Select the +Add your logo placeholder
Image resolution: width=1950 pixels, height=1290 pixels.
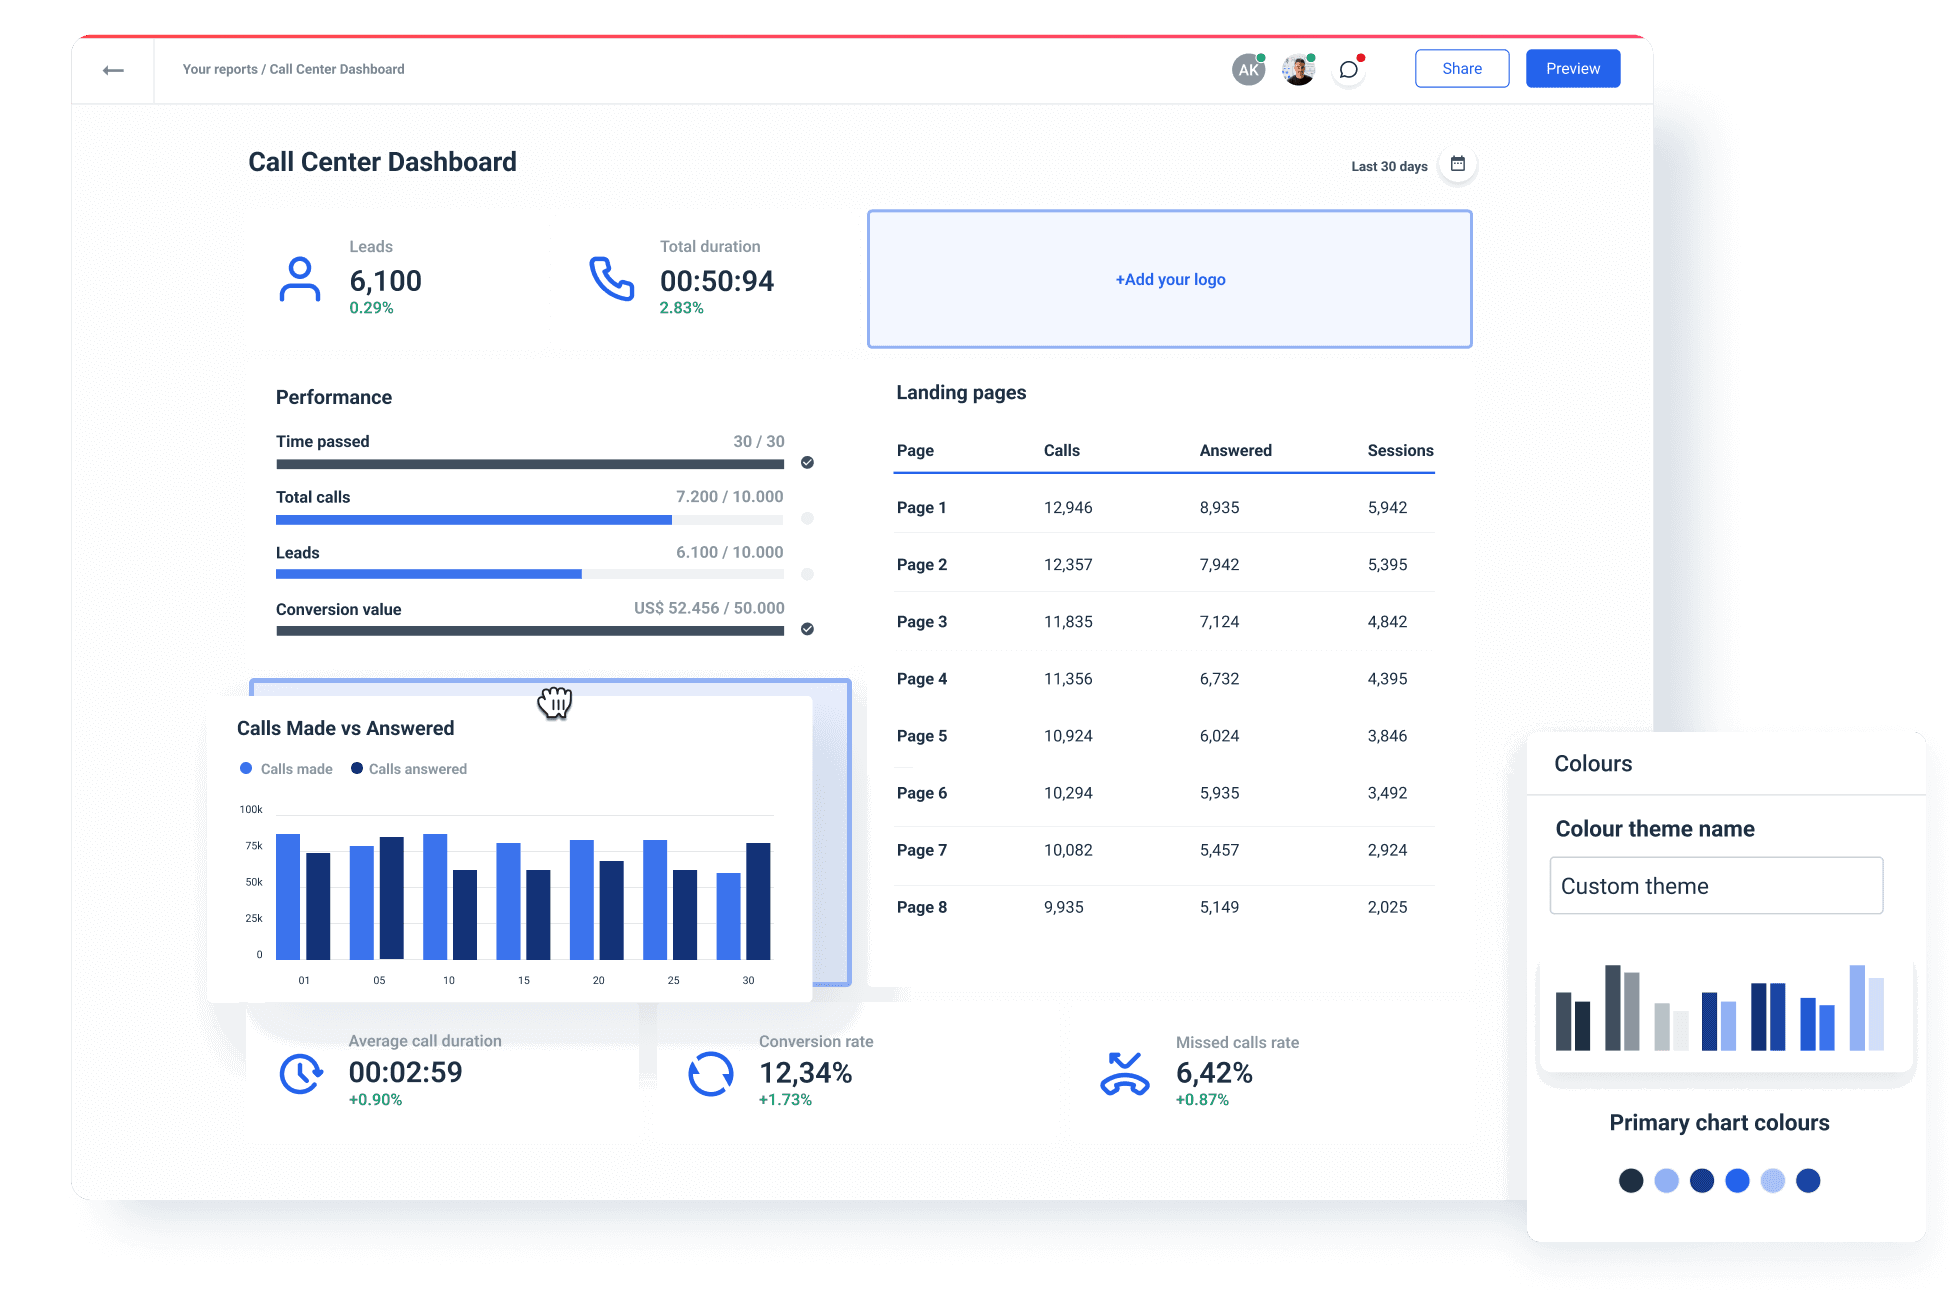(1169, 279)
